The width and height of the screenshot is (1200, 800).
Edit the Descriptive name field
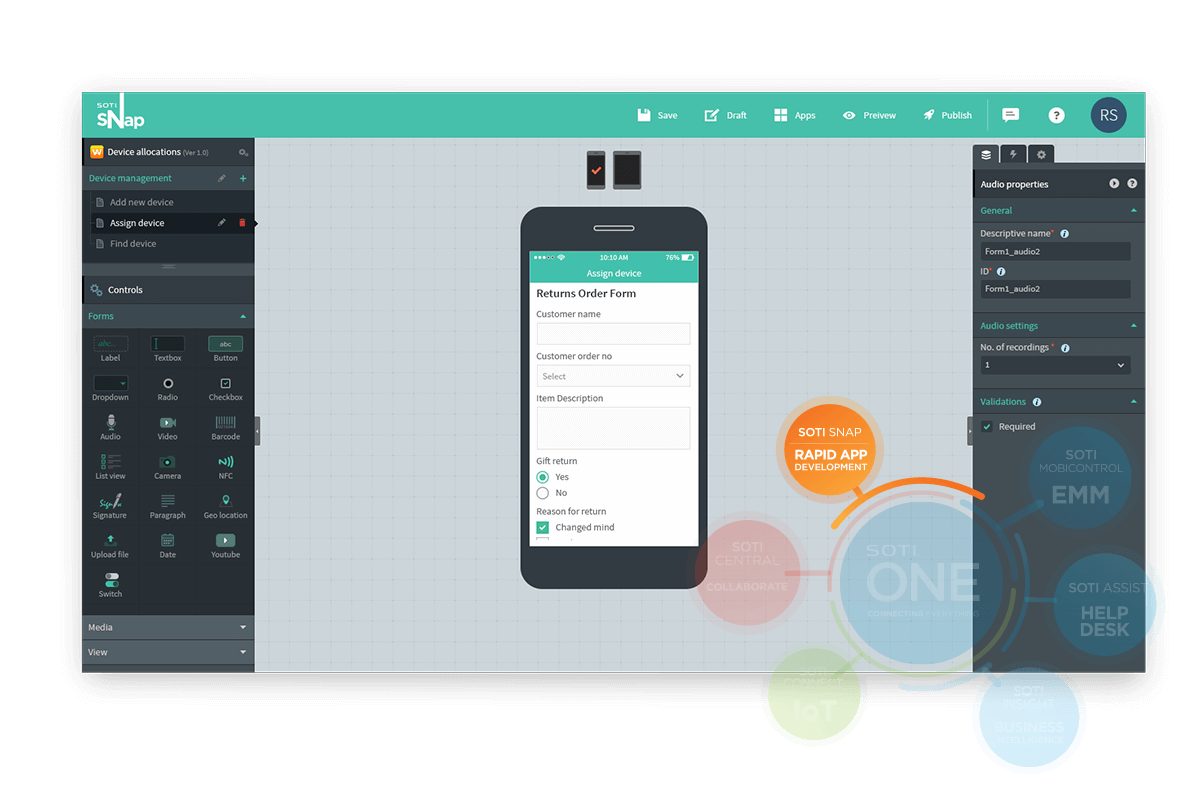point(1055,252)
